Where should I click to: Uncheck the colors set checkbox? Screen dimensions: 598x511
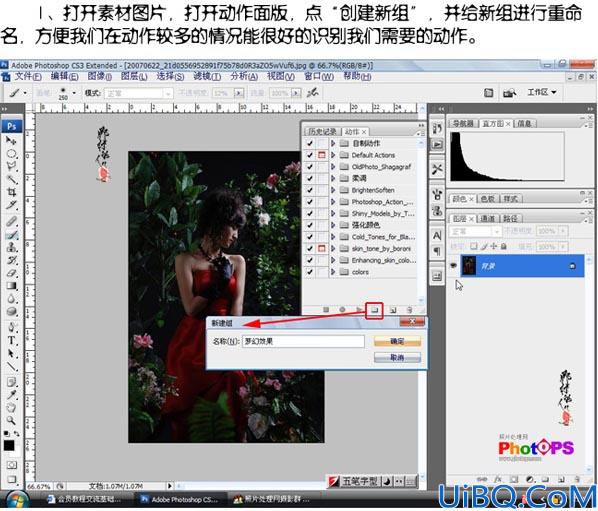click(310, 272)
